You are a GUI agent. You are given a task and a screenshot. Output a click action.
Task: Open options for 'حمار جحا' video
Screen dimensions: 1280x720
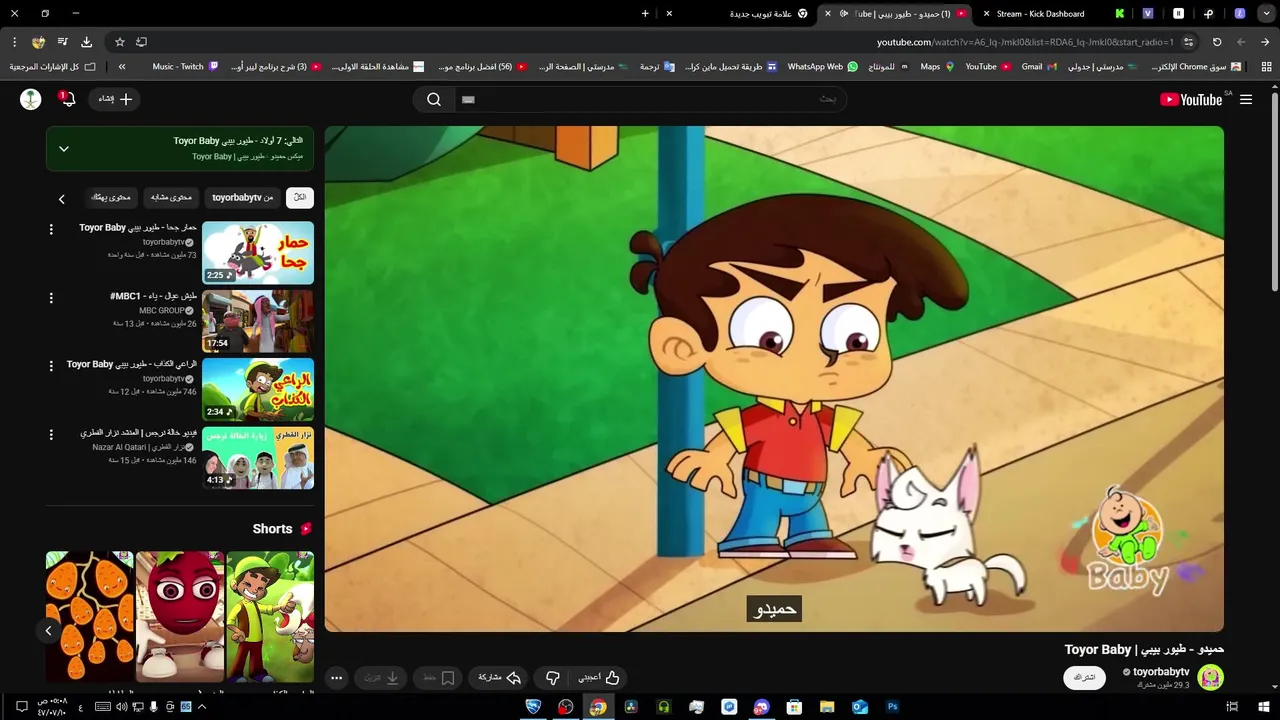(x=51, y=230)
